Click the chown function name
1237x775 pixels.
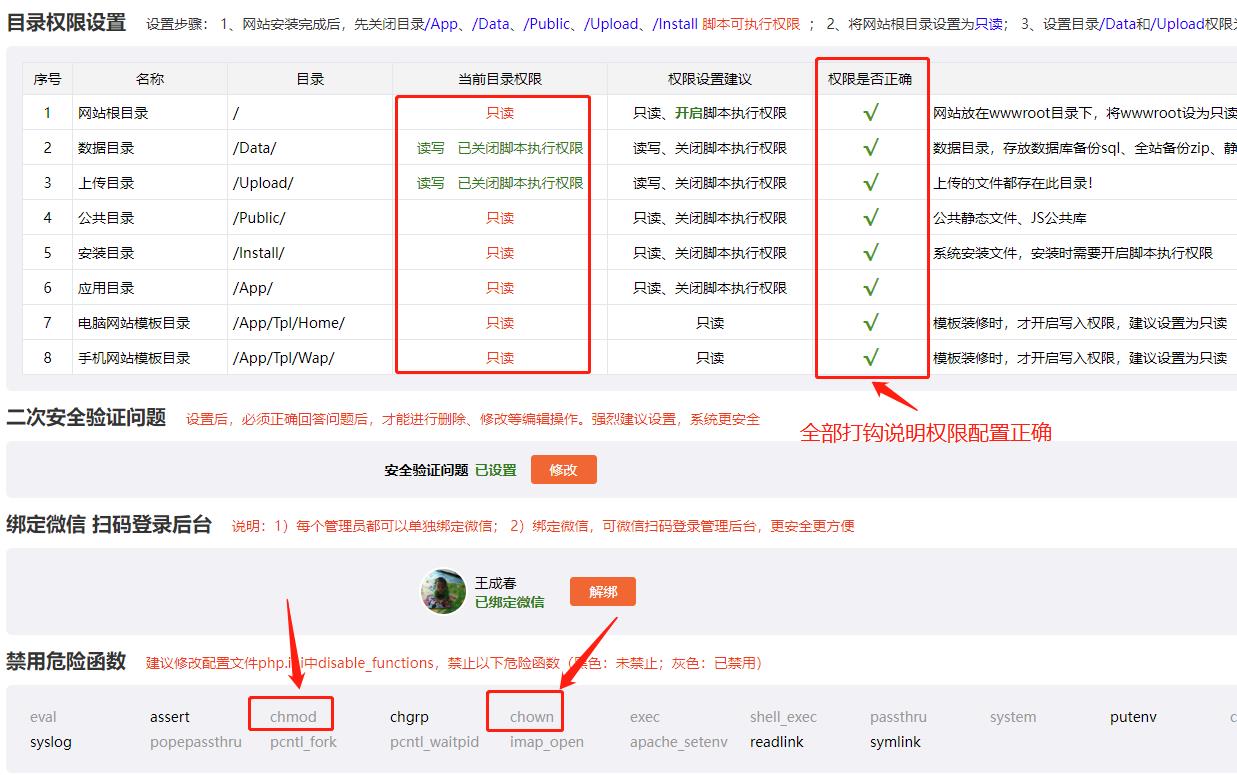pos(531,717)
